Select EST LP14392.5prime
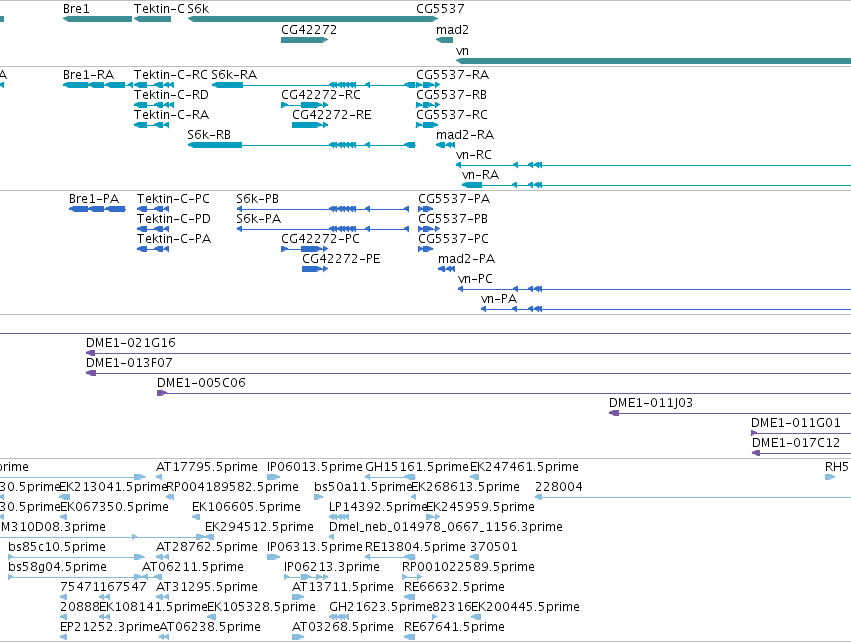This screenshot has width=851, height=642. point(378,507)
